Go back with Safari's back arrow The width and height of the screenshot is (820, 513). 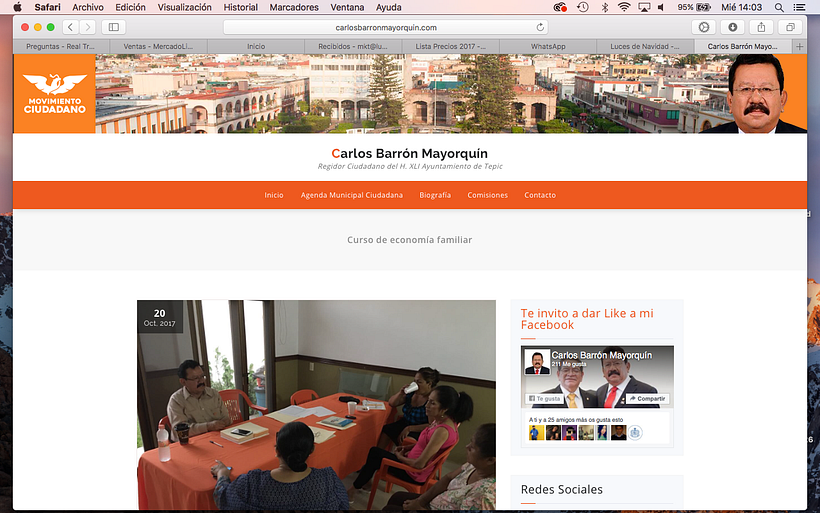click(71, 27)
